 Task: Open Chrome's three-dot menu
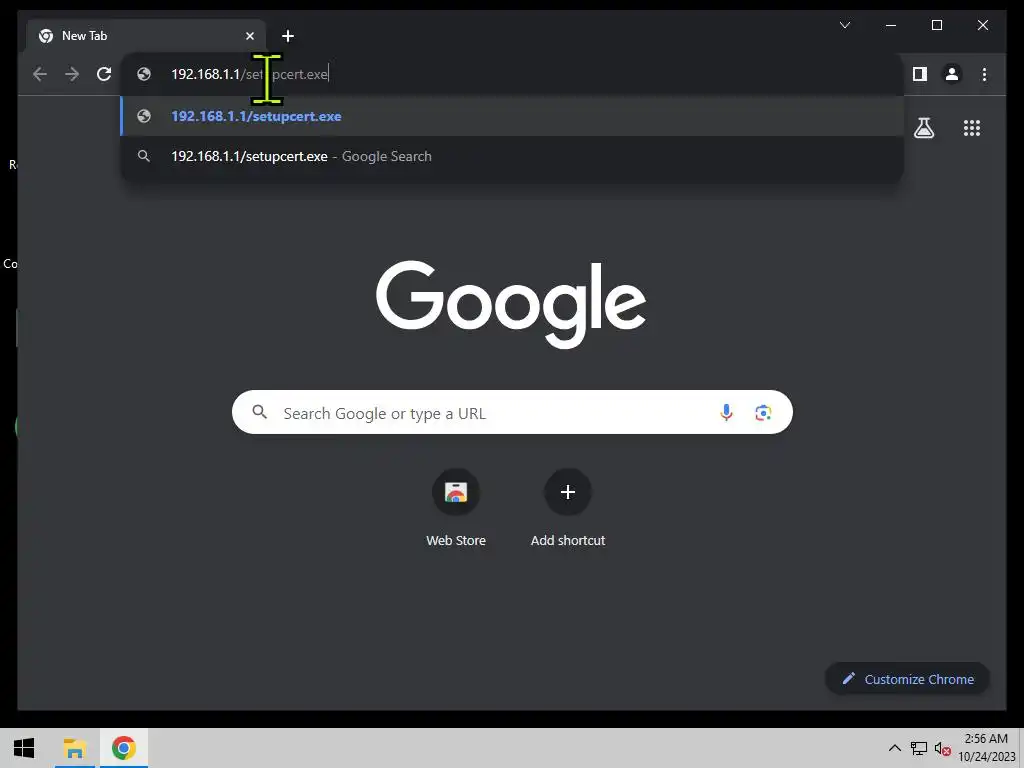point(984,74)
